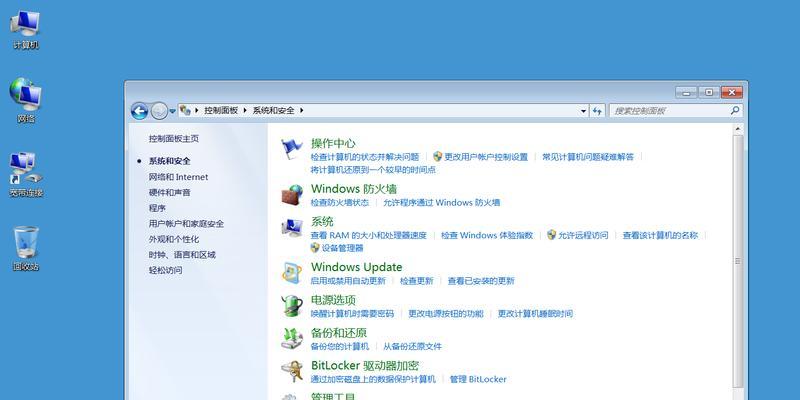Click 更改电源按钮的功能 link
This screenshot has height=400, width=800.
(445, 313)
